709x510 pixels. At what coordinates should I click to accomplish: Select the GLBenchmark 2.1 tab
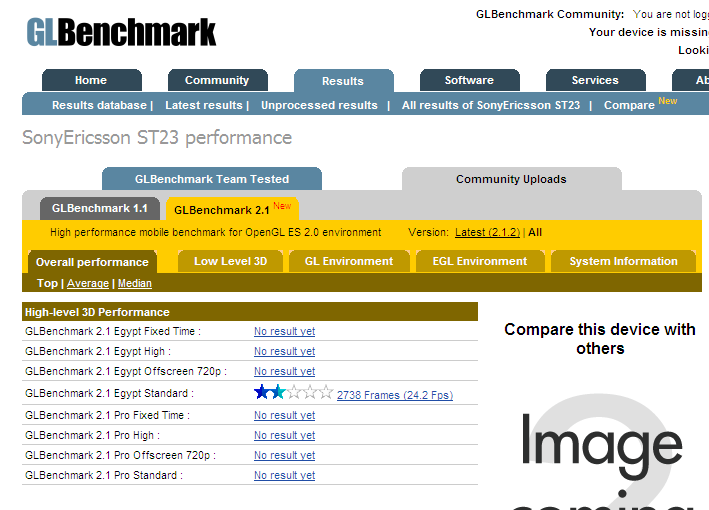point(232,209)
